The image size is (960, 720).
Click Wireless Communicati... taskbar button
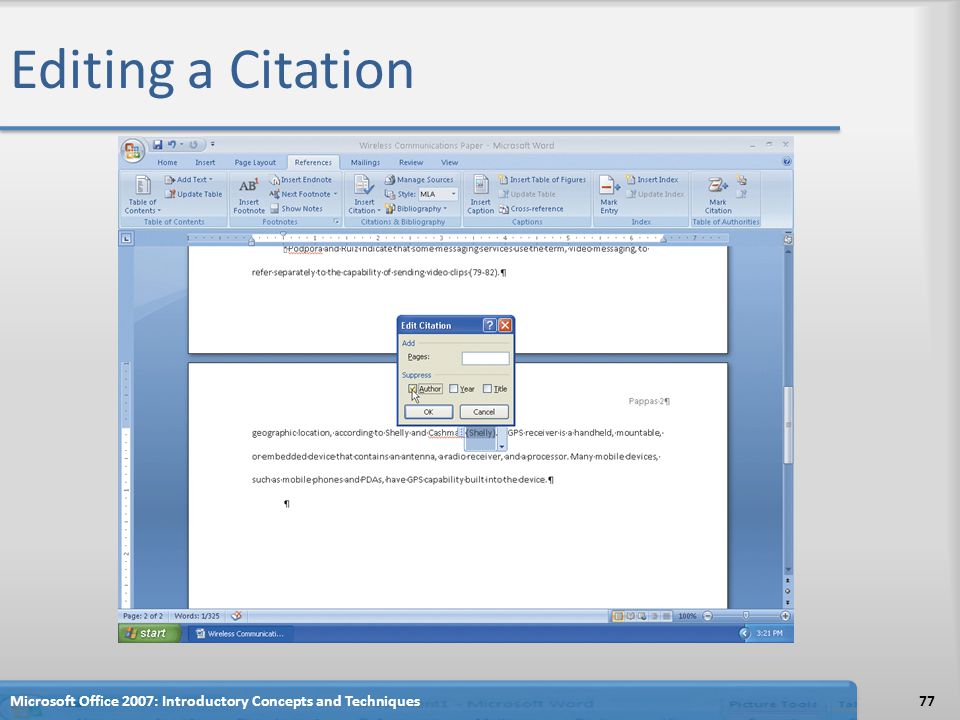point(241,634)
